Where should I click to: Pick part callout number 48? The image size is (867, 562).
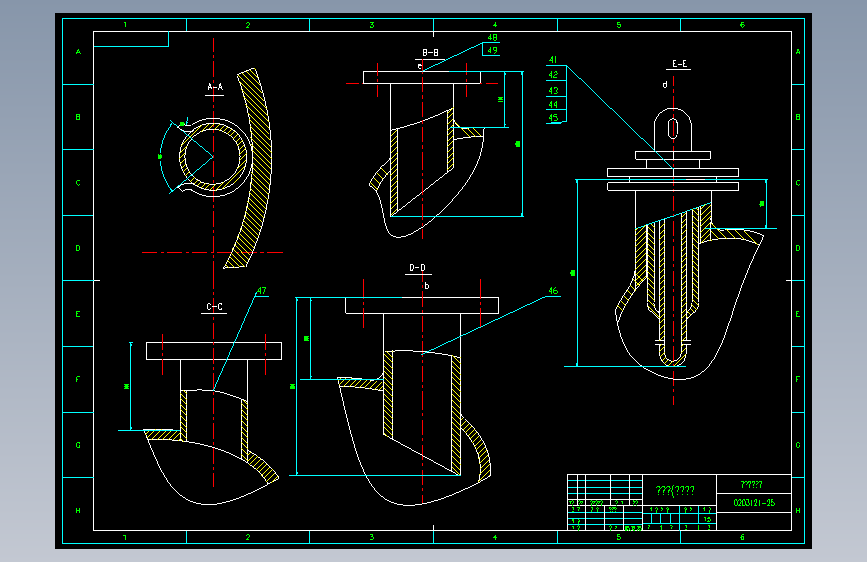(x=492, y=38)
